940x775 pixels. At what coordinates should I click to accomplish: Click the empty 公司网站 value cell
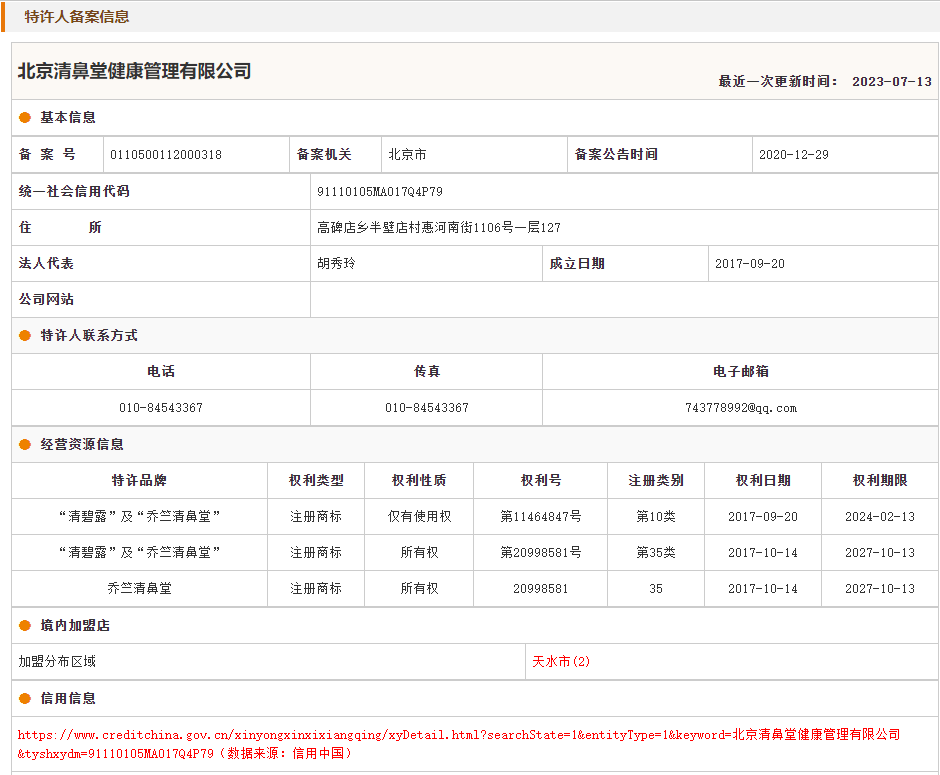coord(624,300)
